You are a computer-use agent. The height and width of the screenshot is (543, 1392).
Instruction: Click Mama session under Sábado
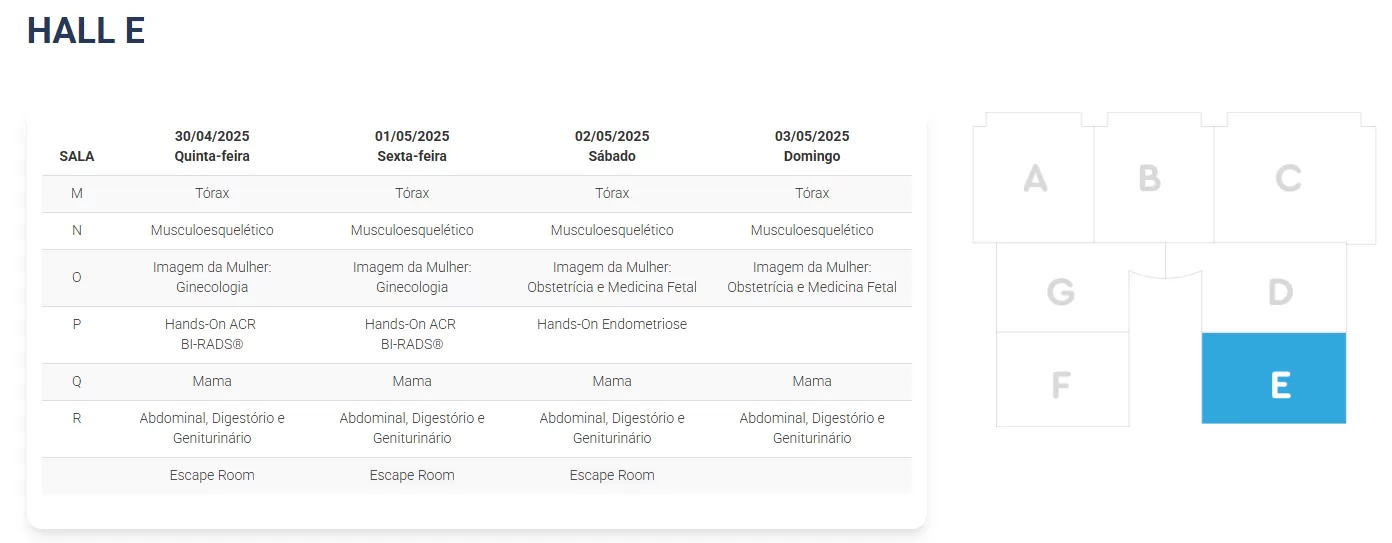(612, 381)
